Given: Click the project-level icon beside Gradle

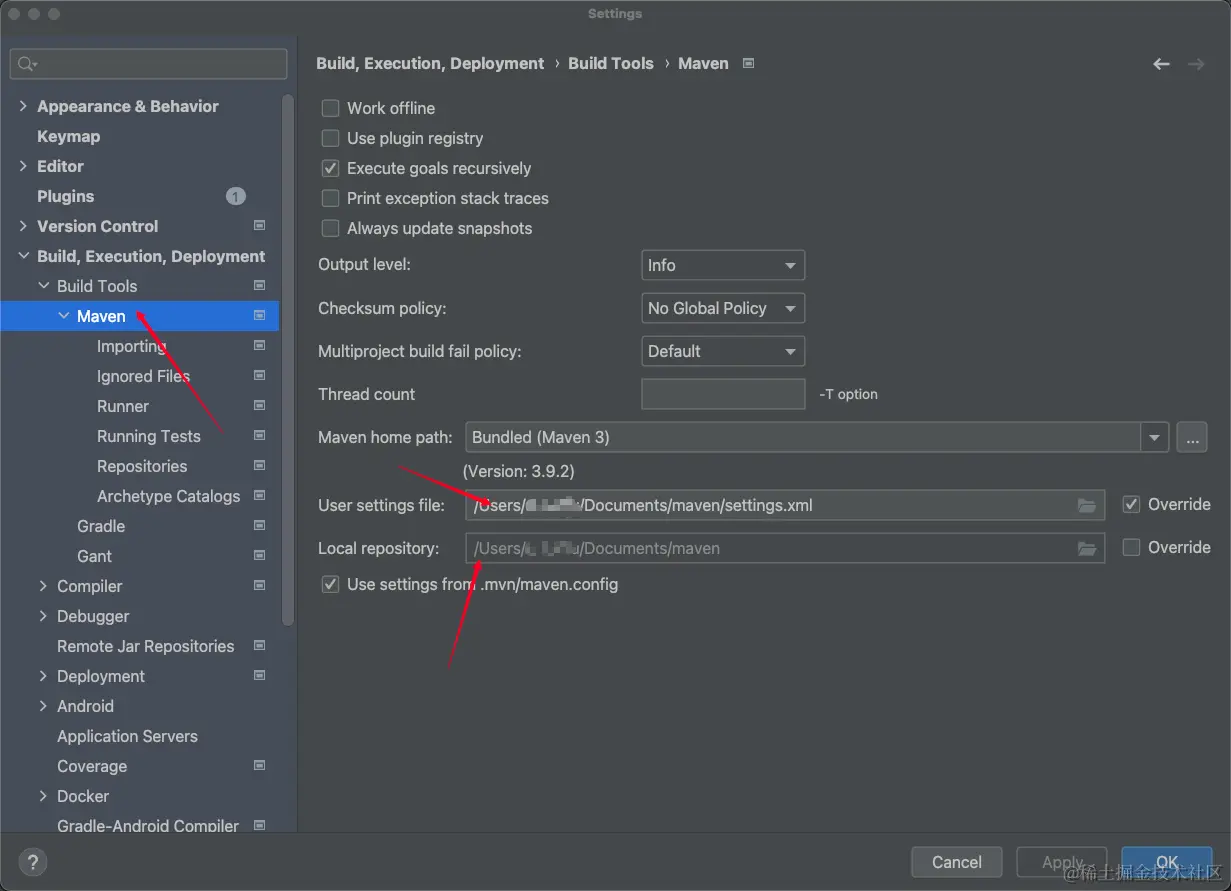Looking at the screenshot, I should click(x=260, y=526).
